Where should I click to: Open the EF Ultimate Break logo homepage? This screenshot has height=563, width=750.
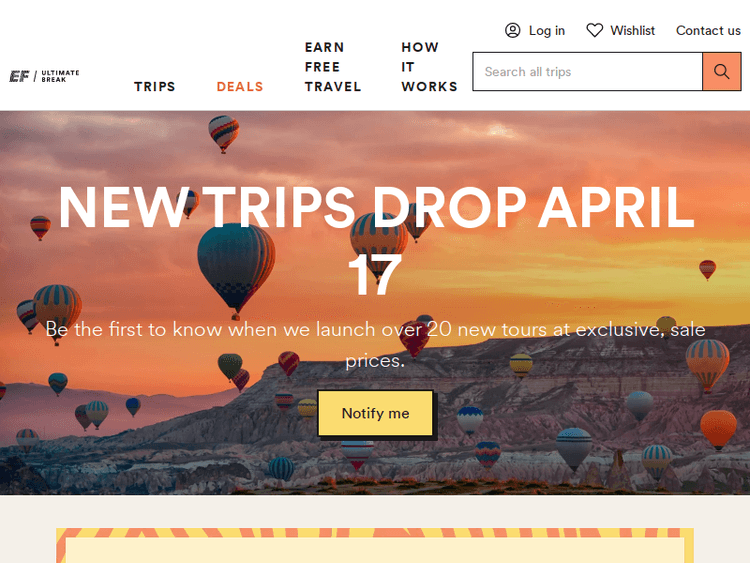click(44, 76)
